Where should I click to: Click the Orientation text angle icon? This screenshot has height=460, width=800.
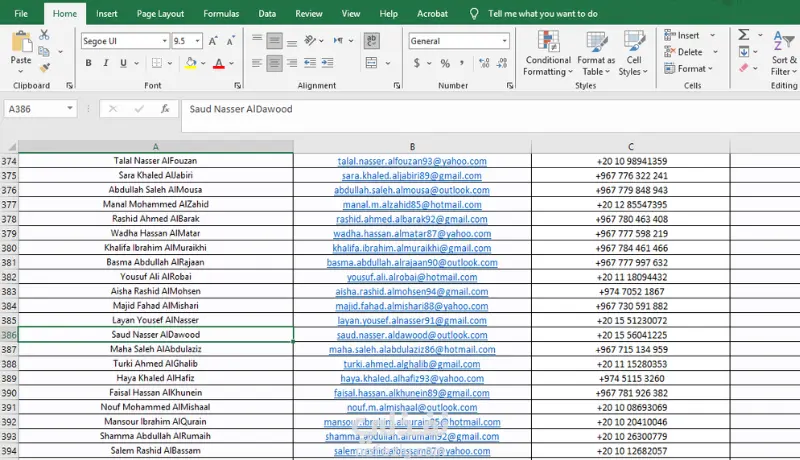click(x=310, y=40)
